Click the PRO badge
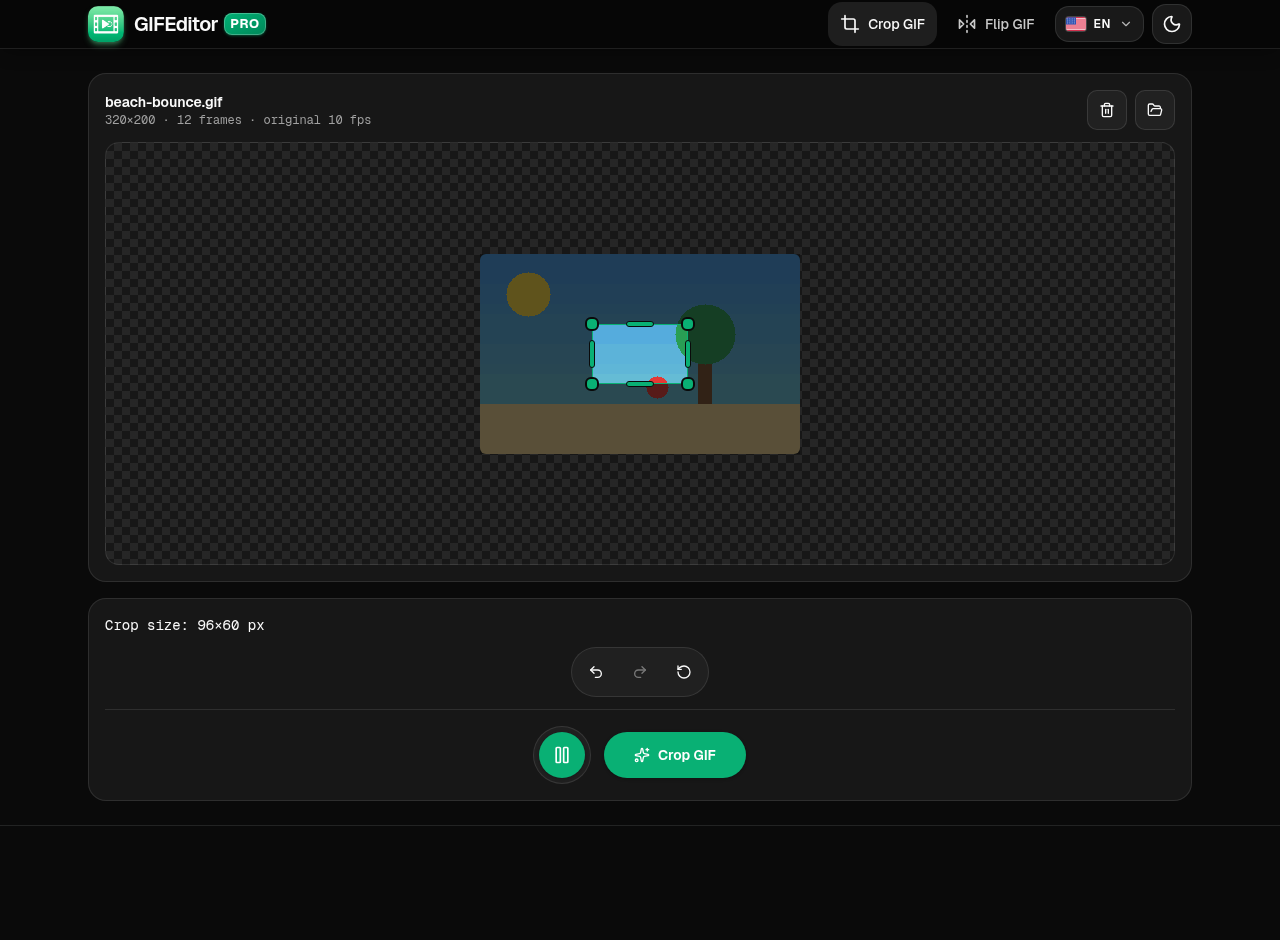Image resolution: width=1280 pixels, height=940 pixels. click(245, 24)
